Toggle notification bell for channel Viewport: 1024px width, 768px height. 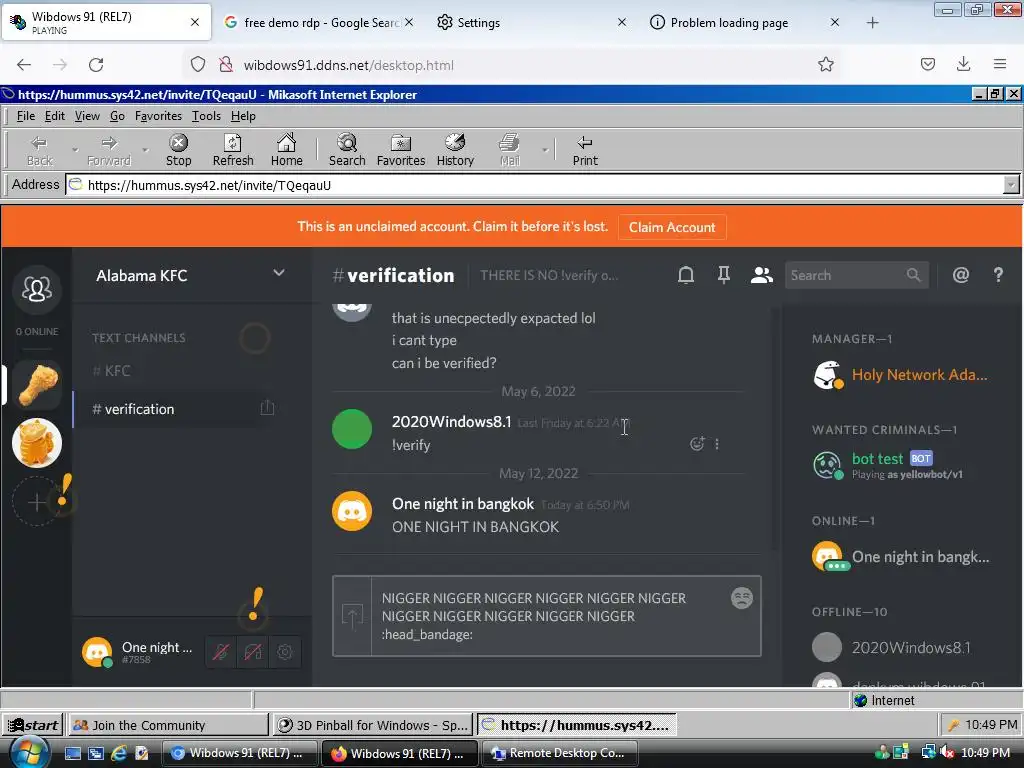pos(686,275)
